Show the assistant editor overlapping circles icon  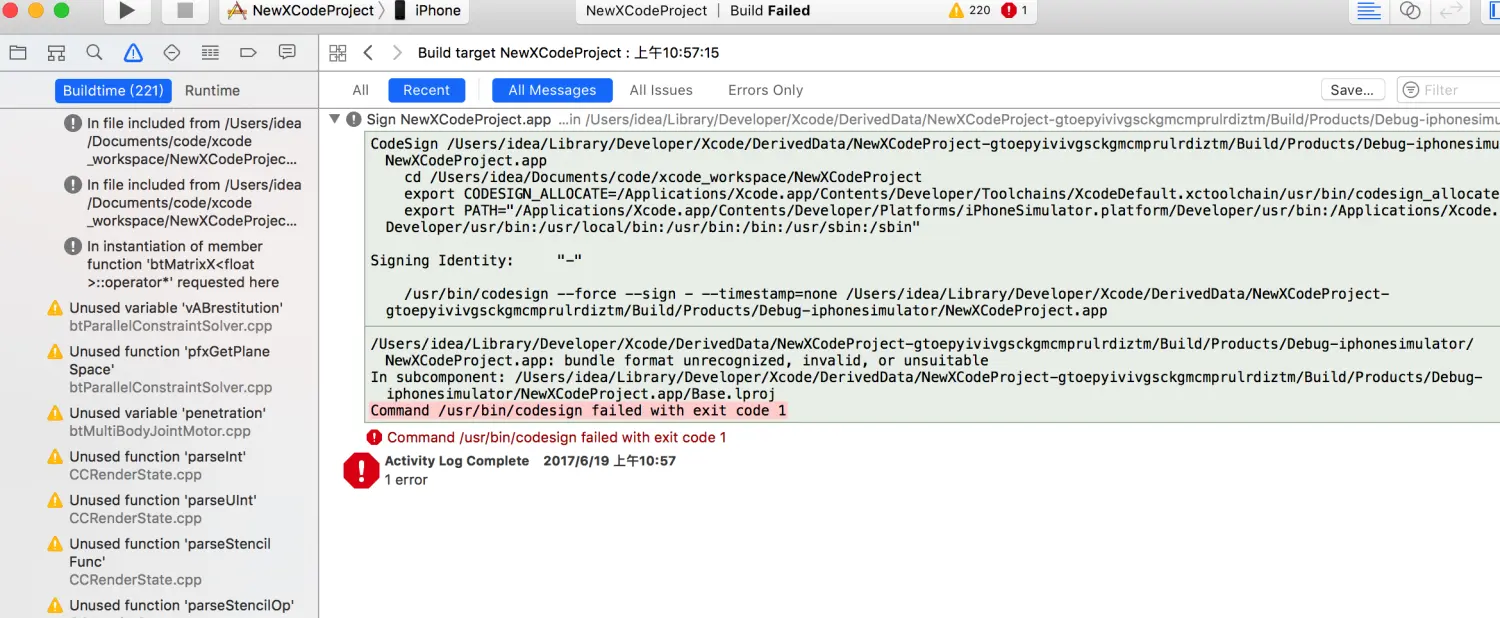pos(1410,11)
